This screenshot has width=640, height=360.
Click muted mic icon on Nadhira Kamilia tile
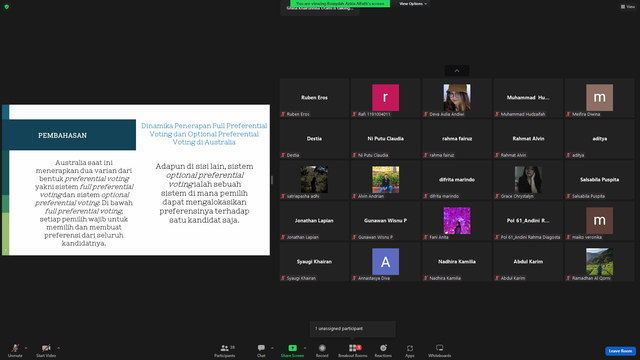[x=425, y=278]
